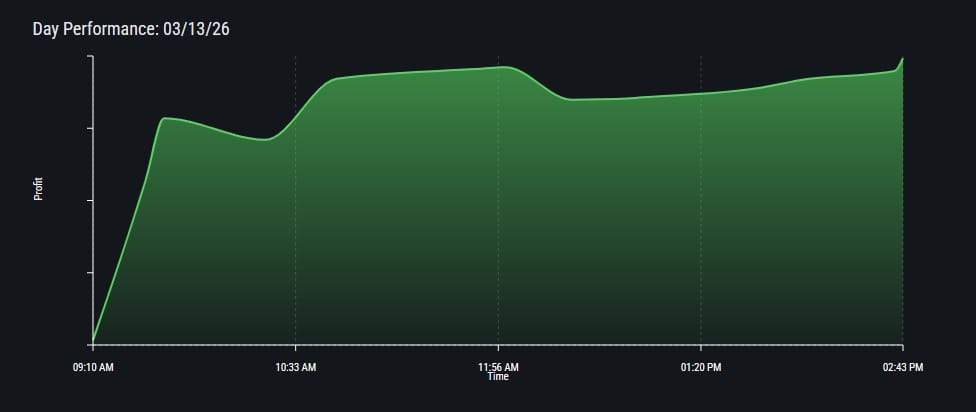Click the Day Performance chart title
The width and height of the screenshot is (976, 412).
(132, 29)
